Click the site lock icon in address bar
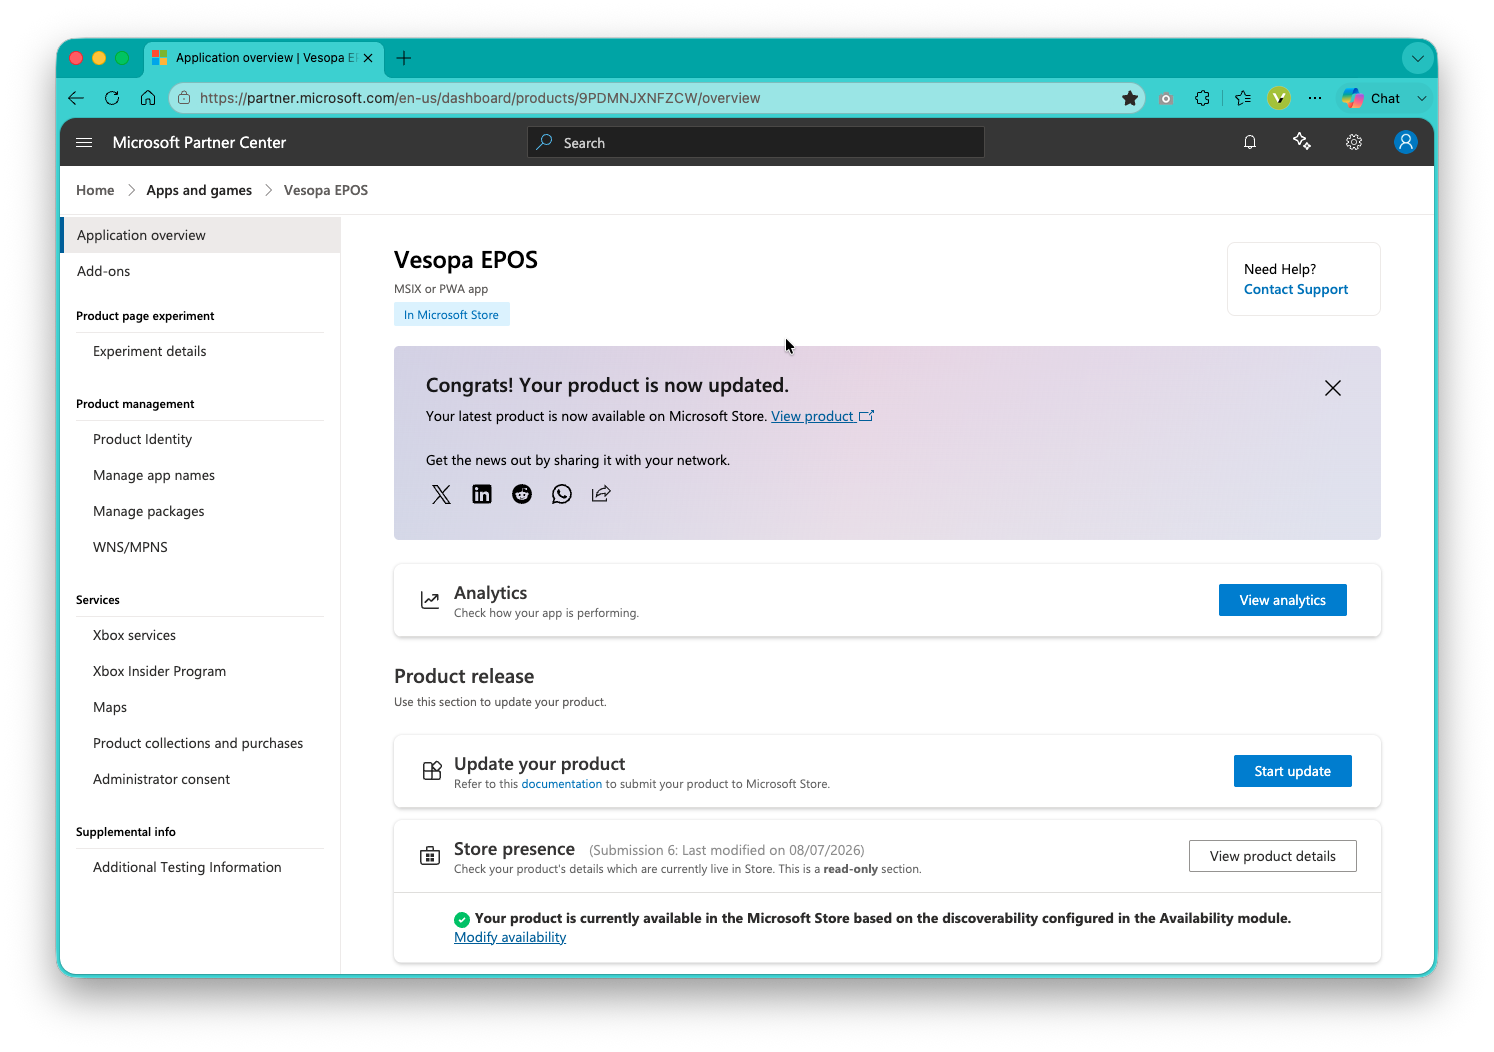This screenshot has height=1052, width=1494. (184, 98)
